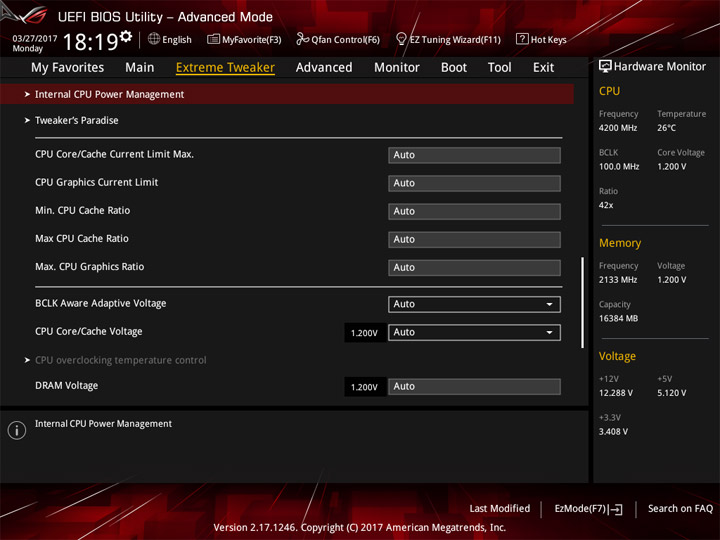This screenshot has height=540, width=720.
Task: Click CPU Core/Cache Current Limit Max. field
Action: (x=474, y=155)
